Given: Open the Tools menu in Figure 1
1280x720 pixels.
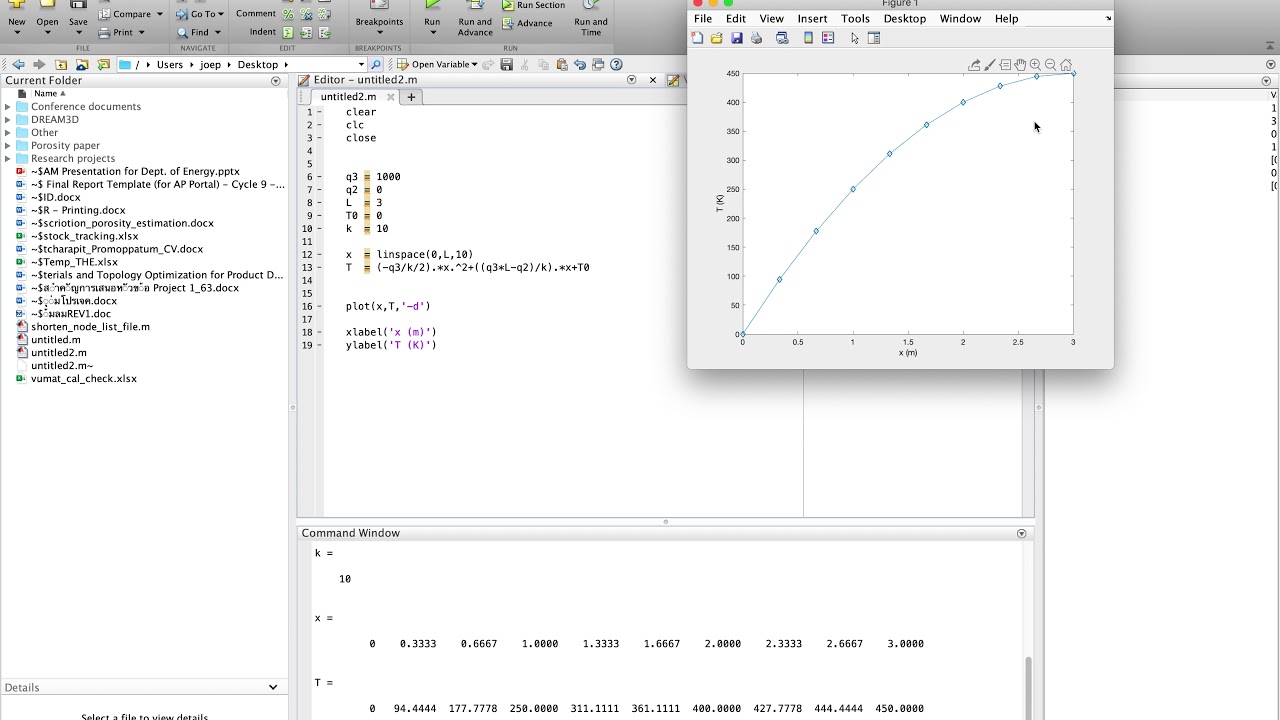Looking at the screenshot, I should tap(855, 19).
